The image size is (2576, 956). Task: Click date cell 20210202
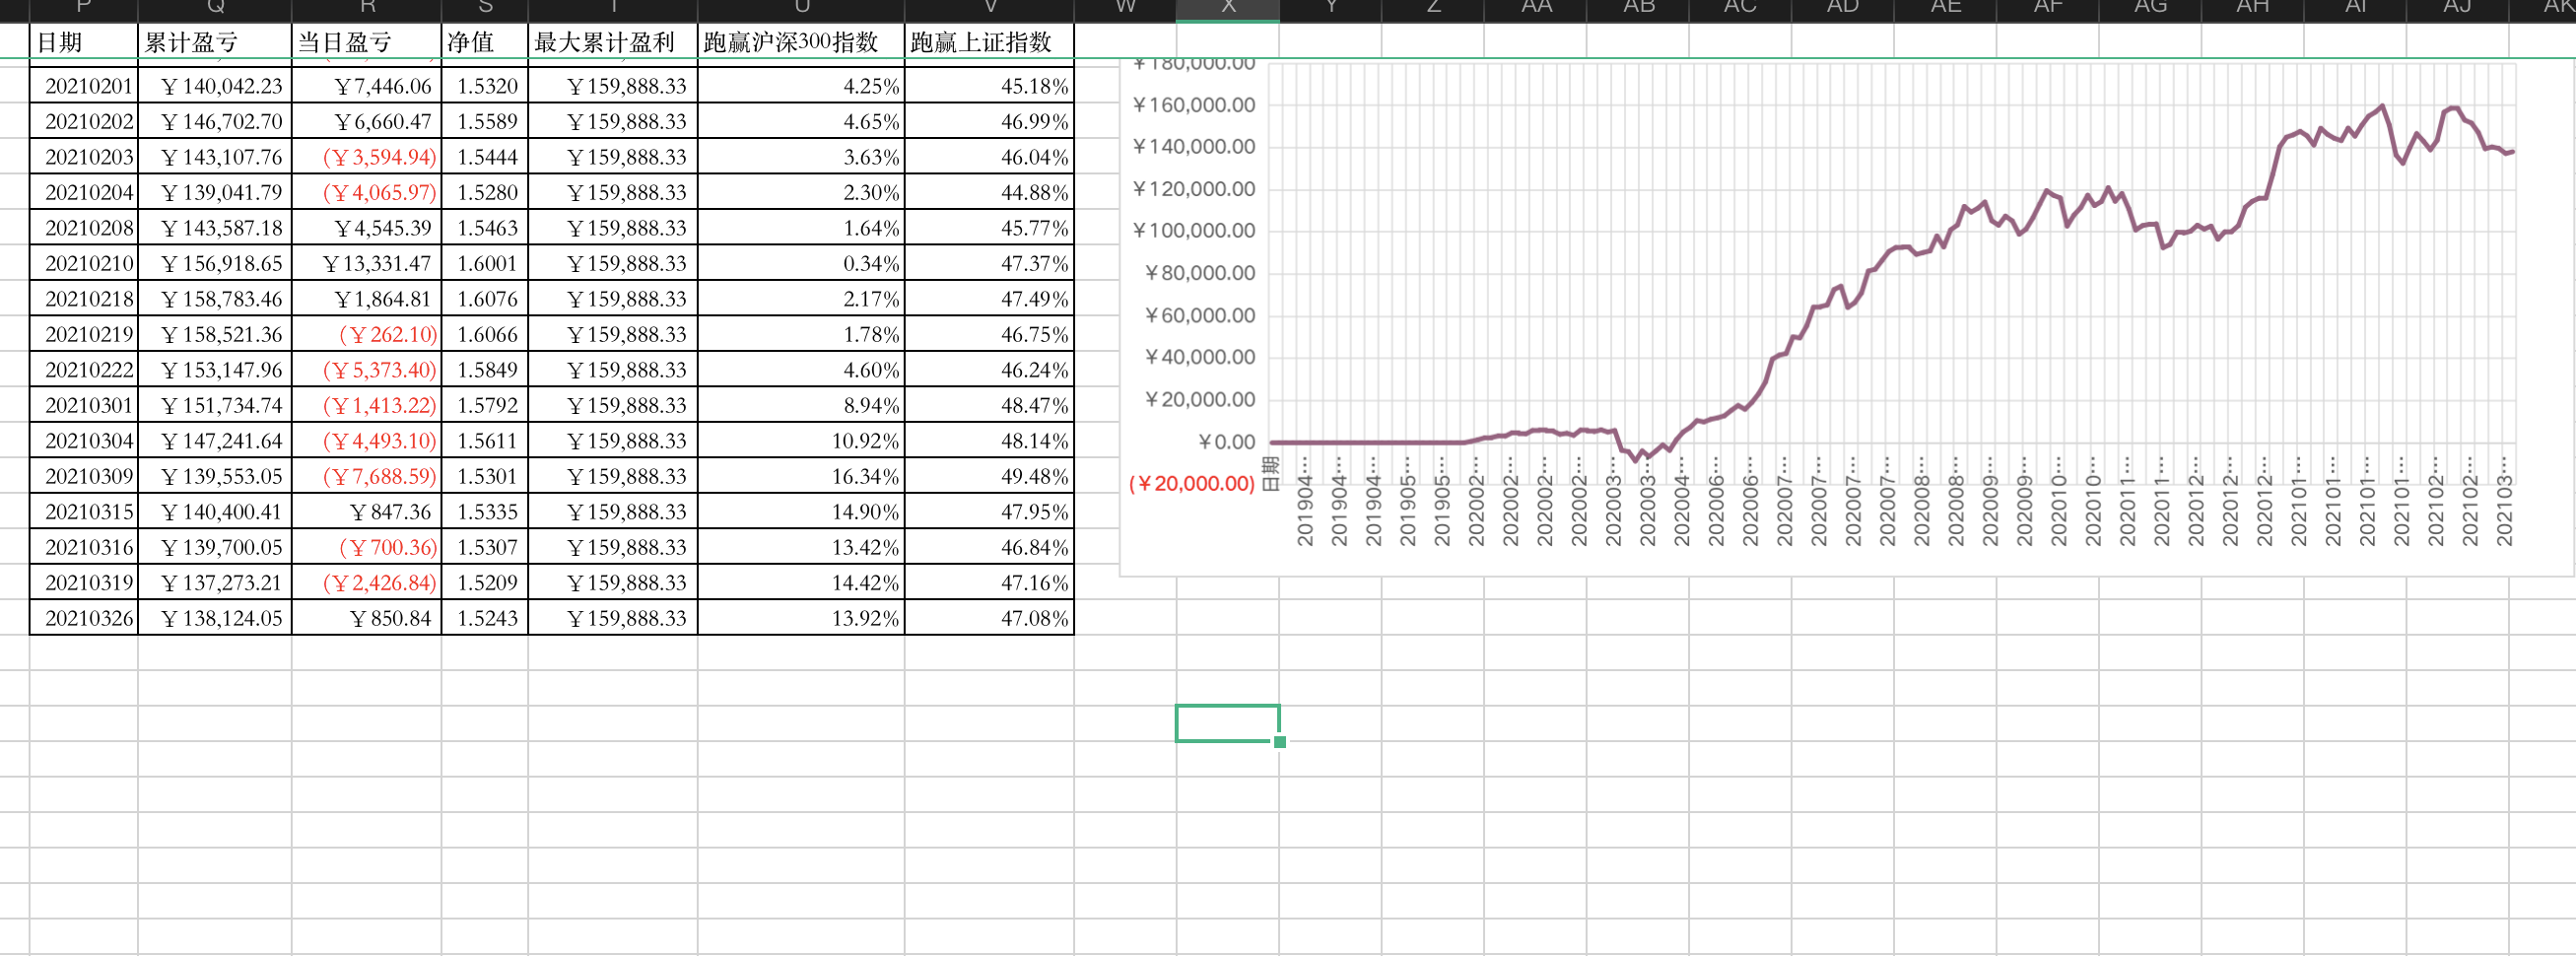click(84, 122)
